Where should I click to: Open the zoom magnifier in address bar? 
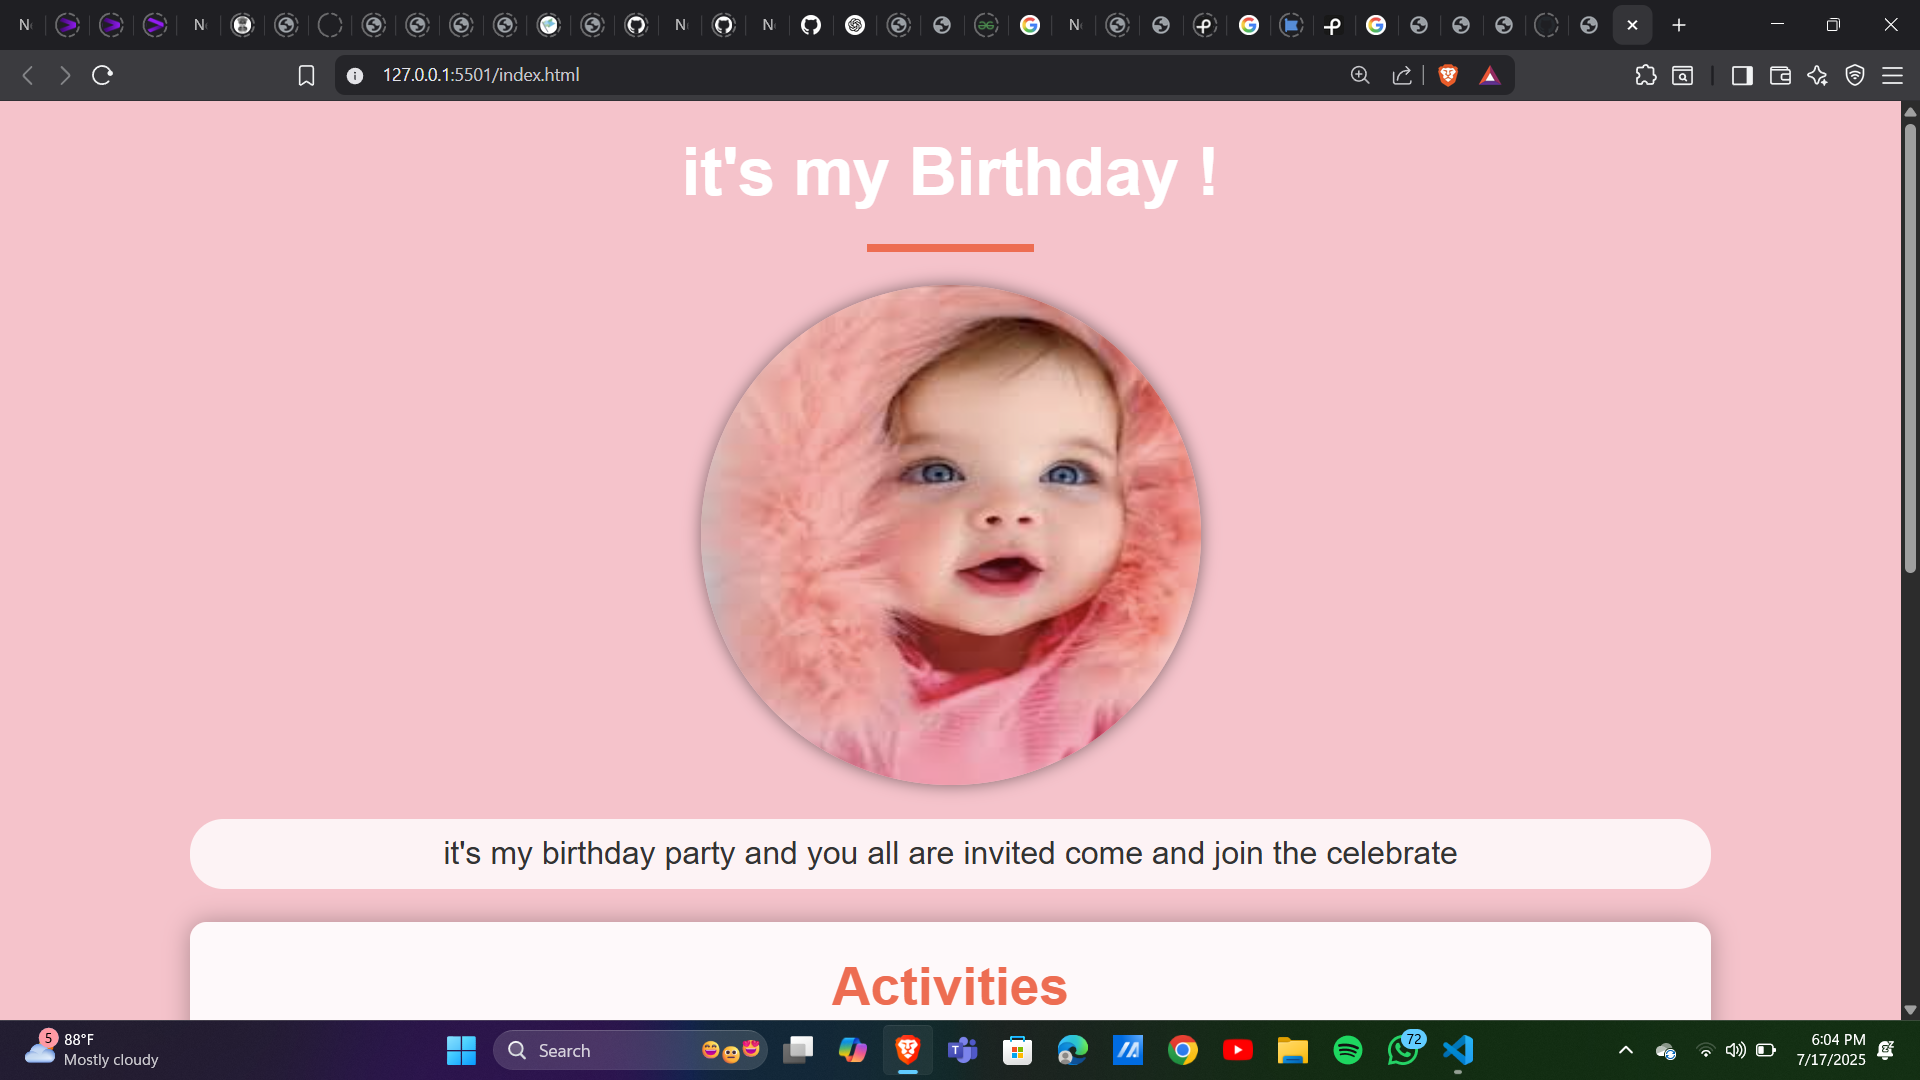1360,75
